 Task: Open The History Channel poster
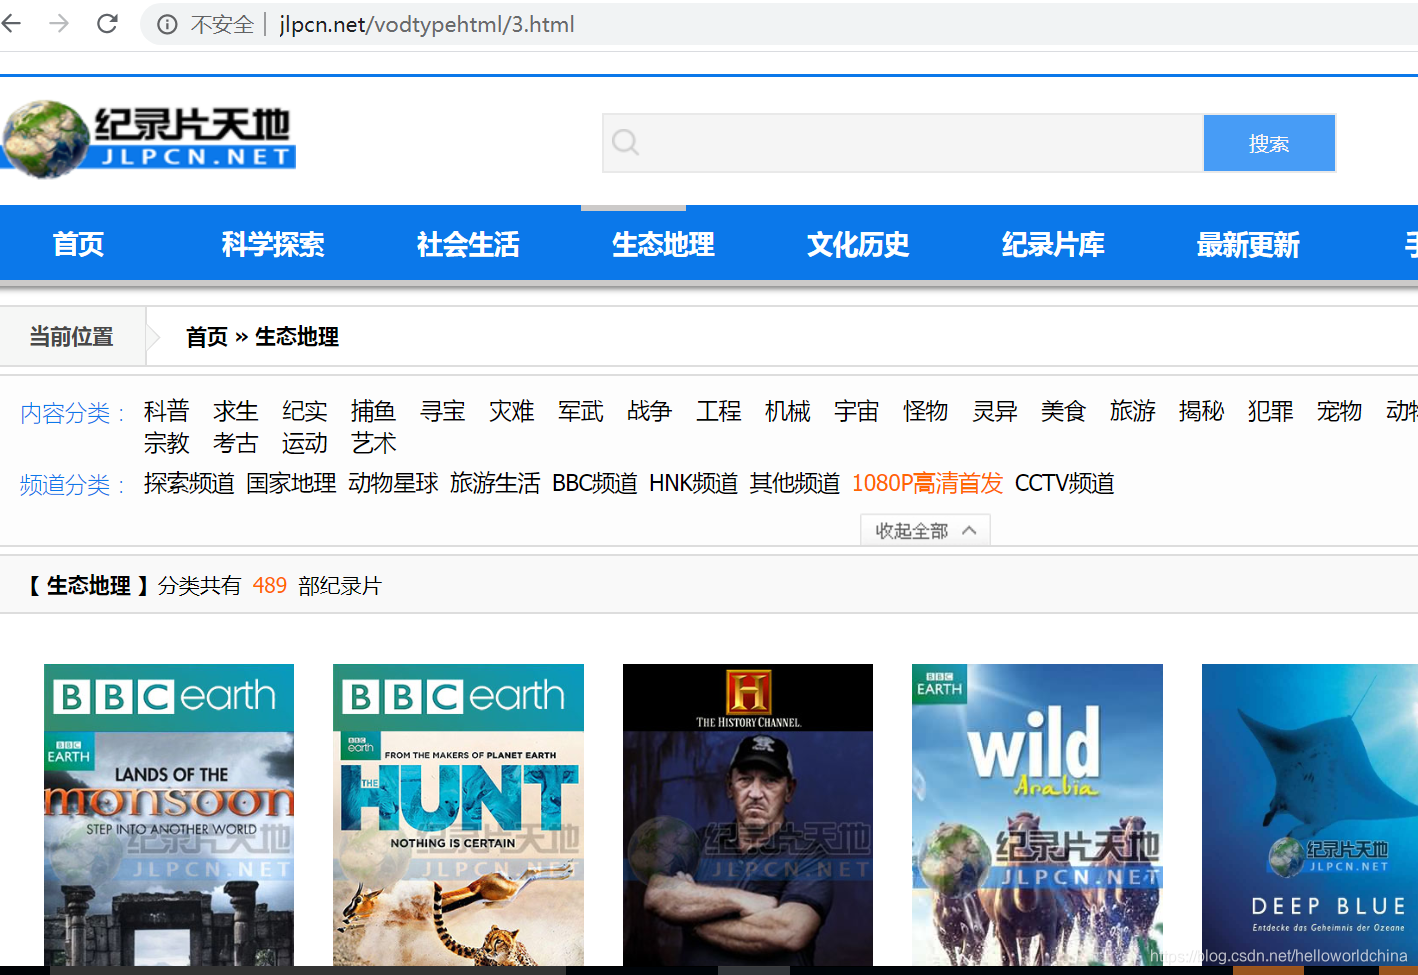tap(748, 815)
